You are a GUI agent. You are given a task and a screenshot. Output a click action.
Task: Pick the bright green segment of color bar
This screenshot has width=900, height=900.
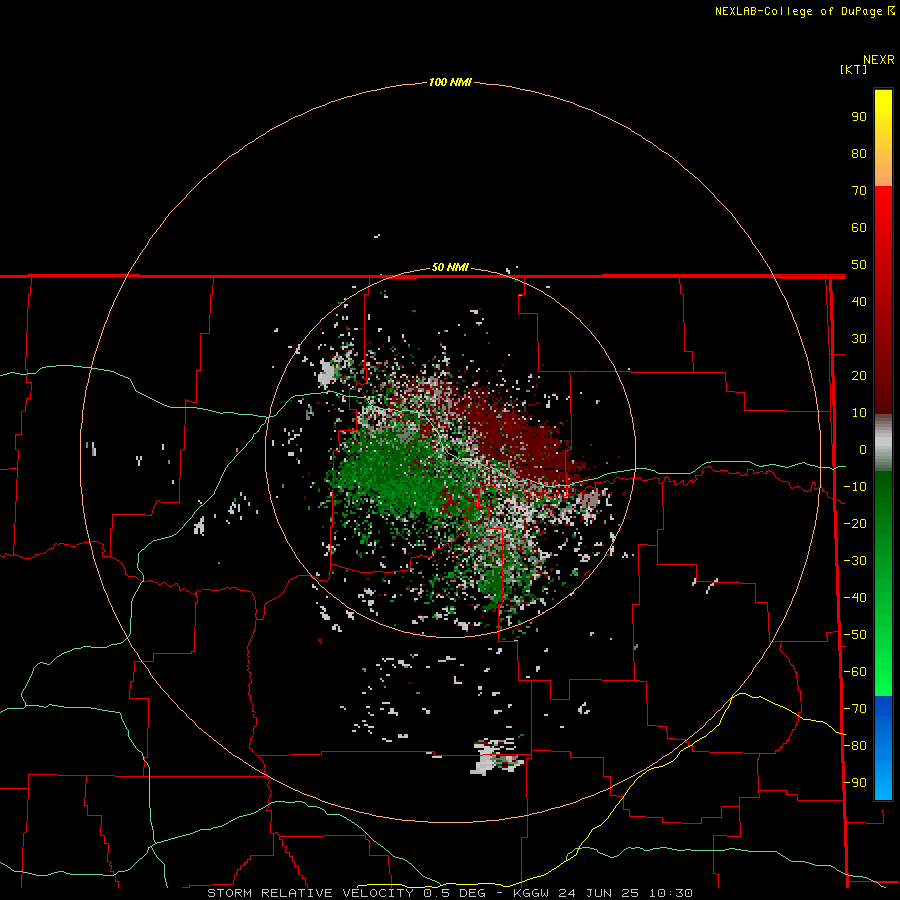(883, 677)
